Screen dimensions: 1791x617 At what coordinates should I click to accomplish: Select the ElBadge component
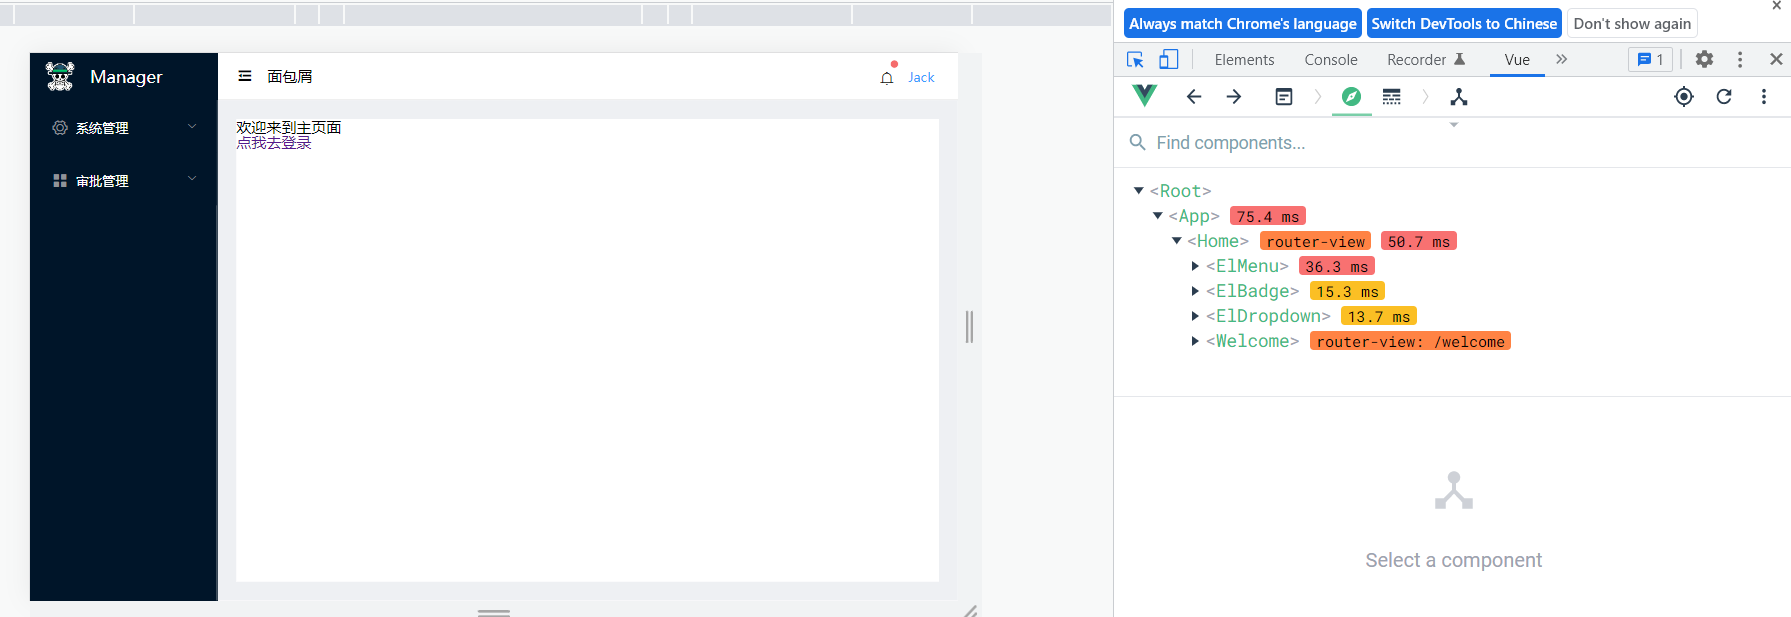coord(1252,291)
